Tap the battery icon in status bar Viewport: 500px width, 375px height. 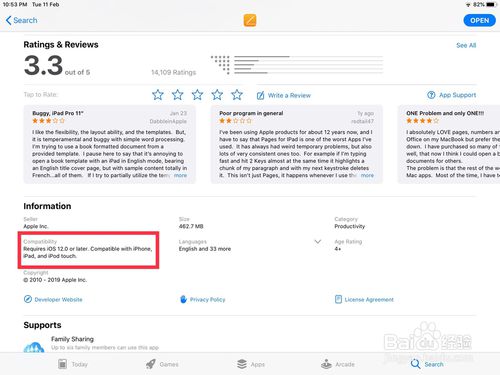491,5
